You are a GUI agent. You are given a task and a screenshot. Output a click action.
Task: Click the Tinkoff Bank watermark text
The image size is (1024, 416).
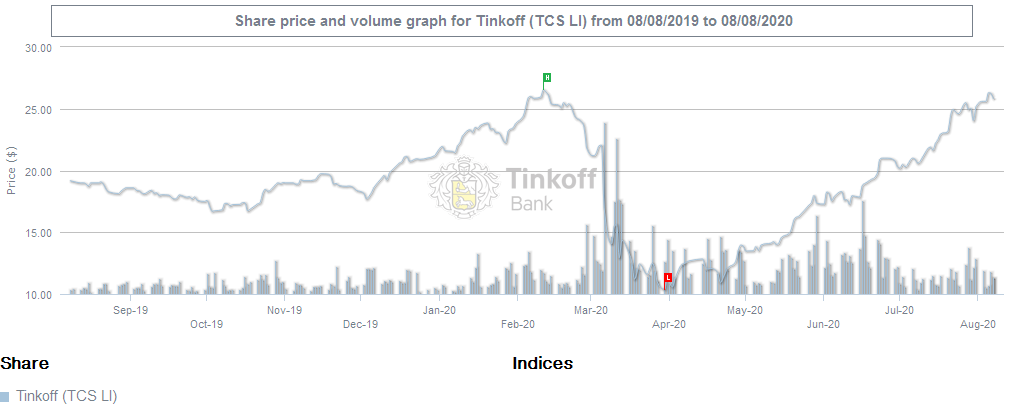pyautogui.click(x=552, y=189)
